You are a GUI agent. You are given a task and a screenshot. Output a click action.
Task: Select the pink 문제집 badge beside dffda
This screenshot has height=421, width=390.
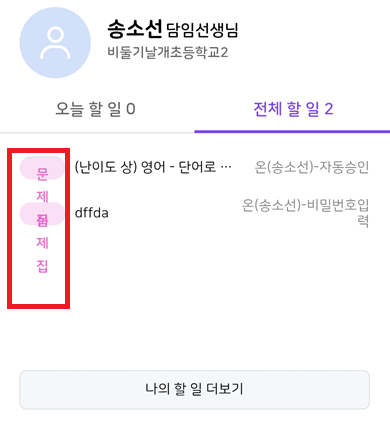tap(42, 214)
